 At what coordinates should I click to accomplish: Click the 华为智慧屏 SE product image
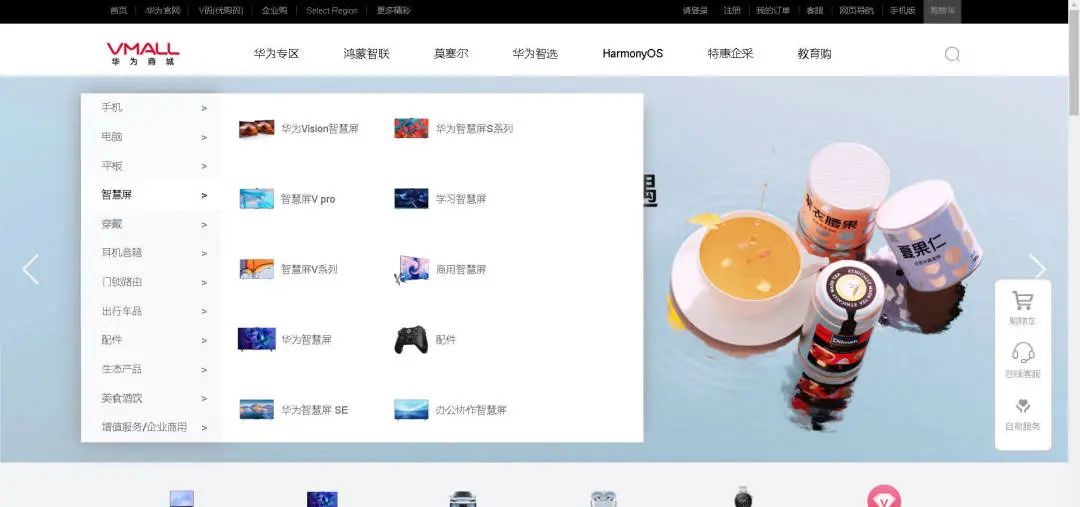(256, 409)
